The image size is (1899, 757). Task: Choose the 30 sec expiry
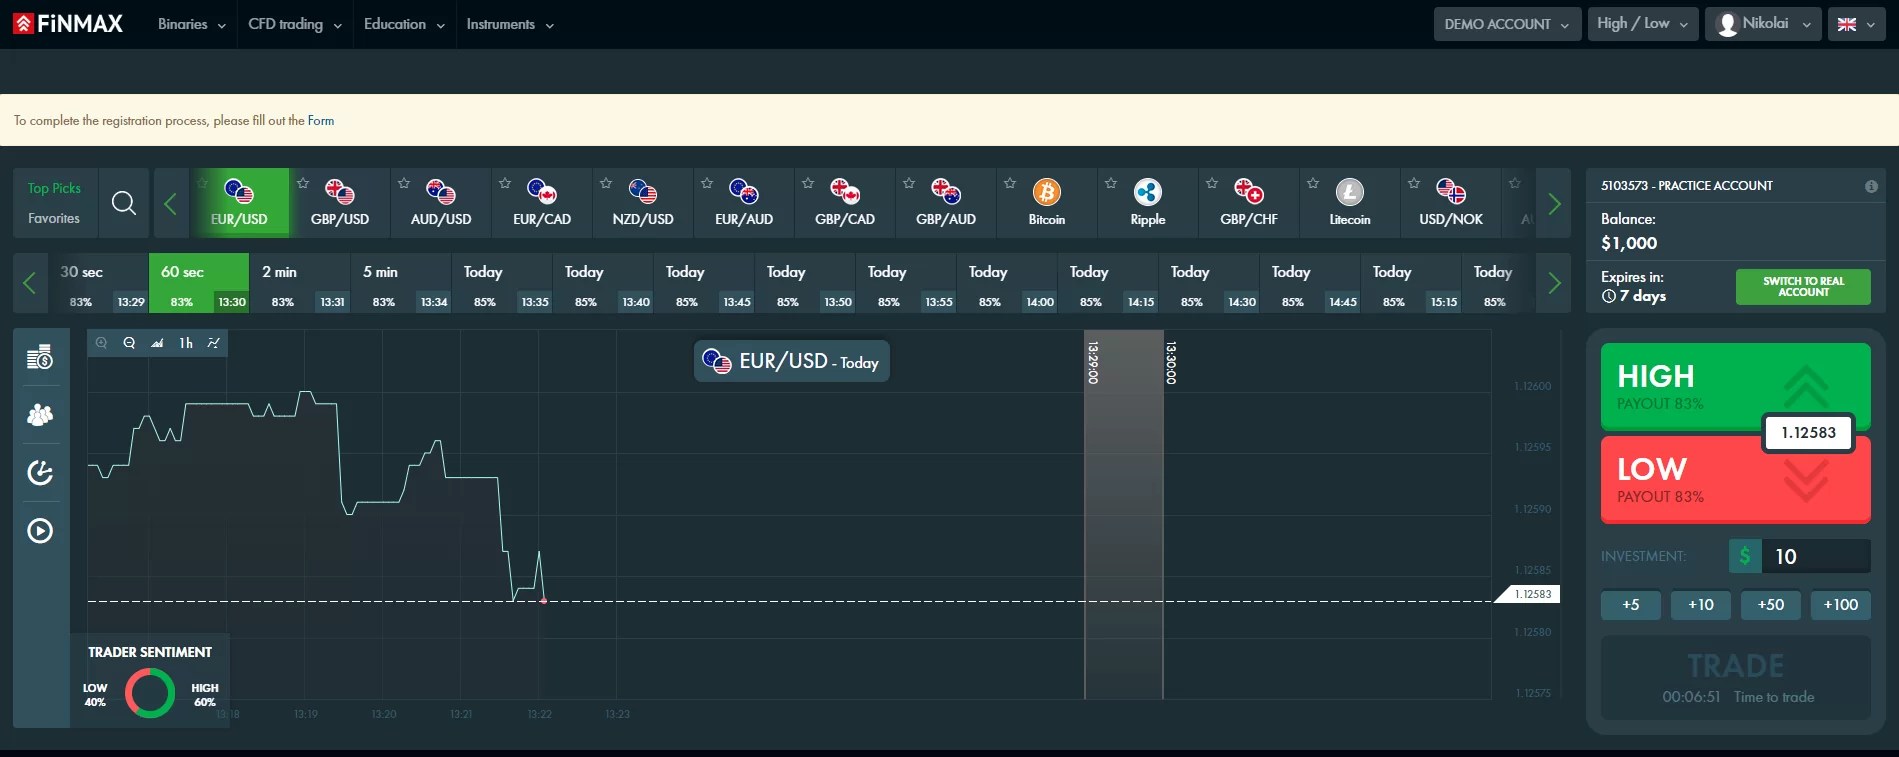[98, 283]
